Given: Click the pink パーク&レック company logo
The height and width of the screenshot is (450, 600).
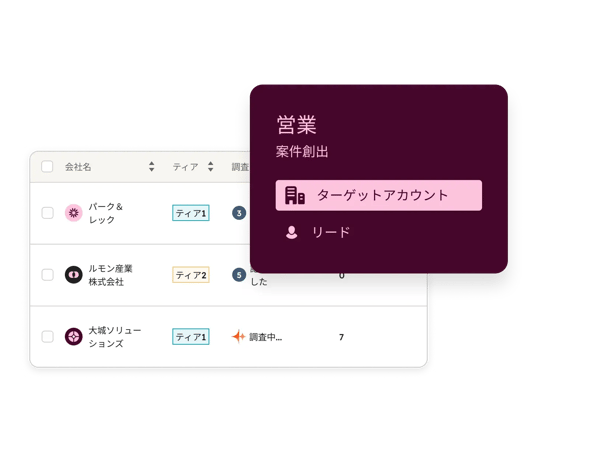Looking at the screenshot, I should (73, 213).
